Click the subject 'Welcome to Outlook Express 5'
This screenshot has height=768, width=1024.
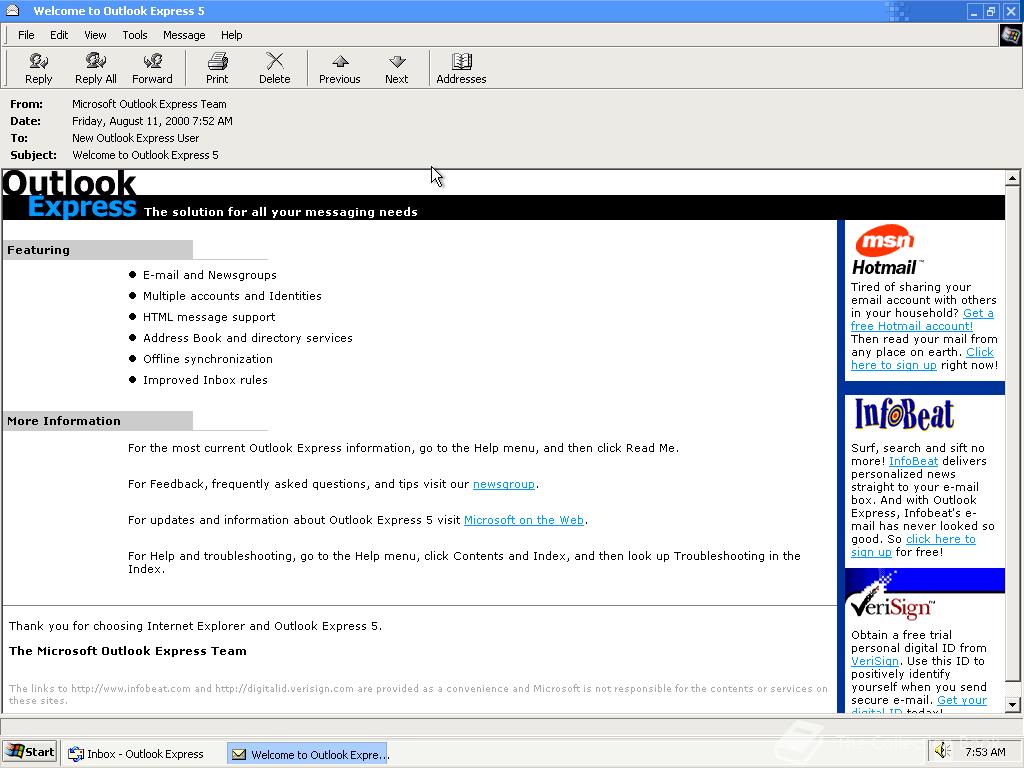tap(145, 155)
